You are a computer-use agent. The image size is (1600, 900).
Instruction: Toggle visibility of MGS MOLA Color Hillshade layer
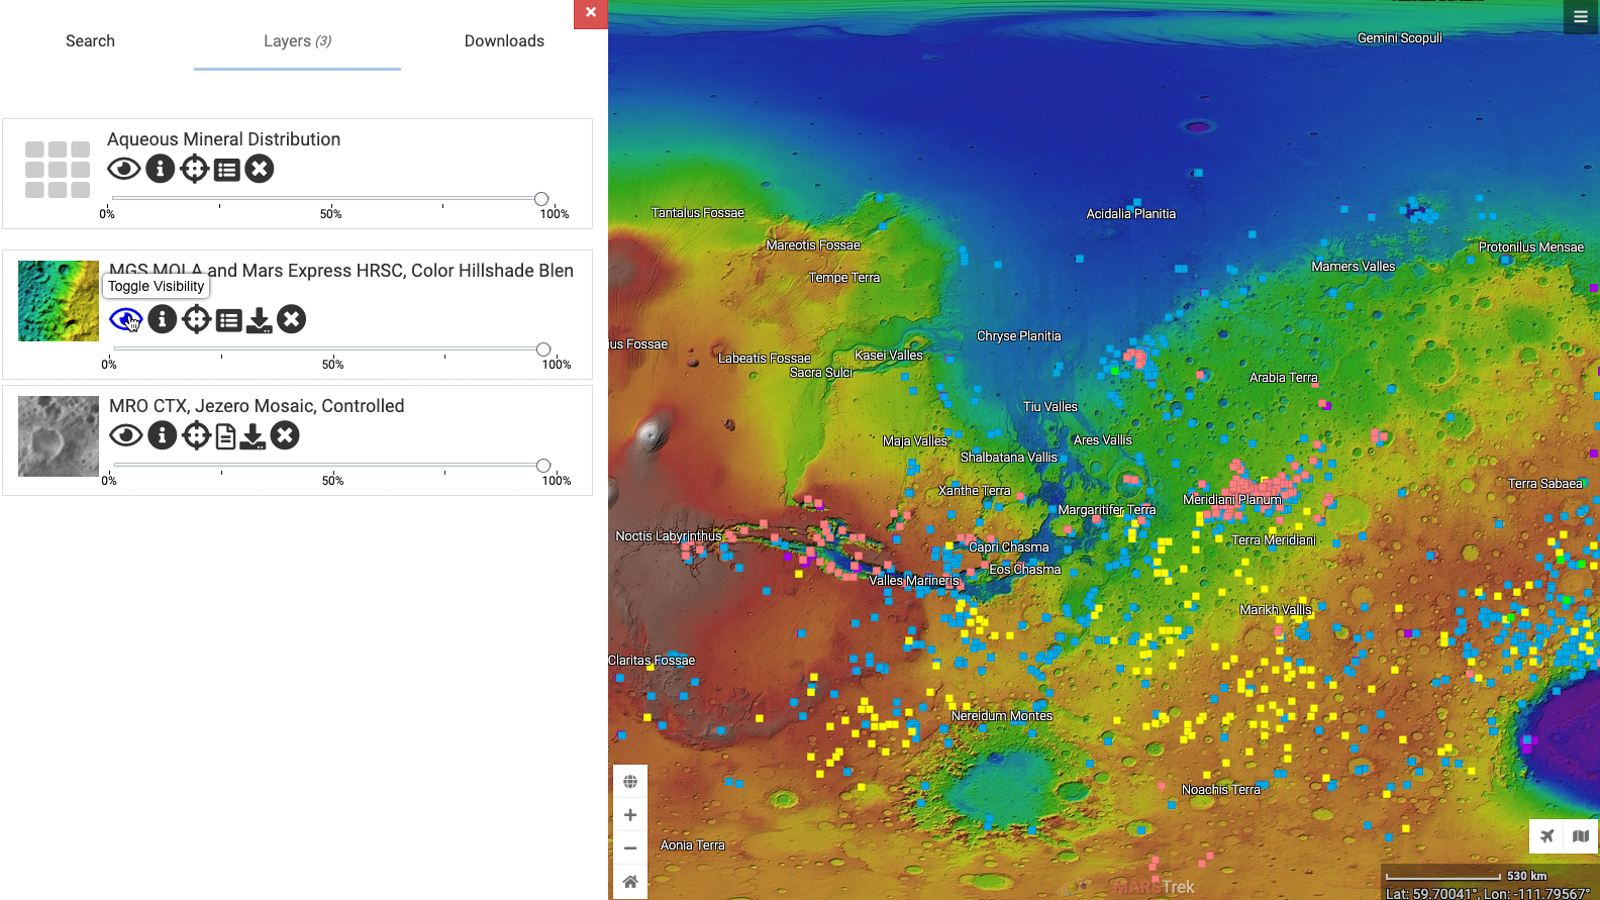pos(126,319)
